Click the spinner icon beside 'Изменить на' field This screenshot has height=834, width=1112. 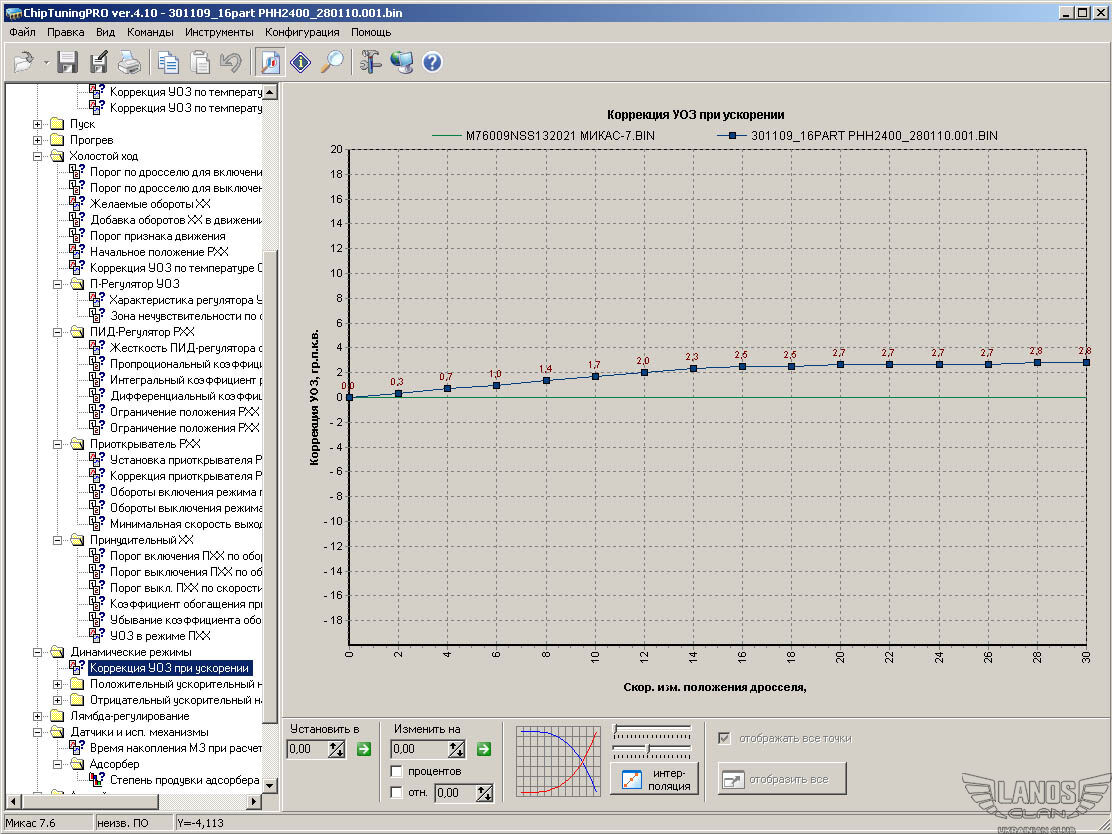(x=457, y=749)
